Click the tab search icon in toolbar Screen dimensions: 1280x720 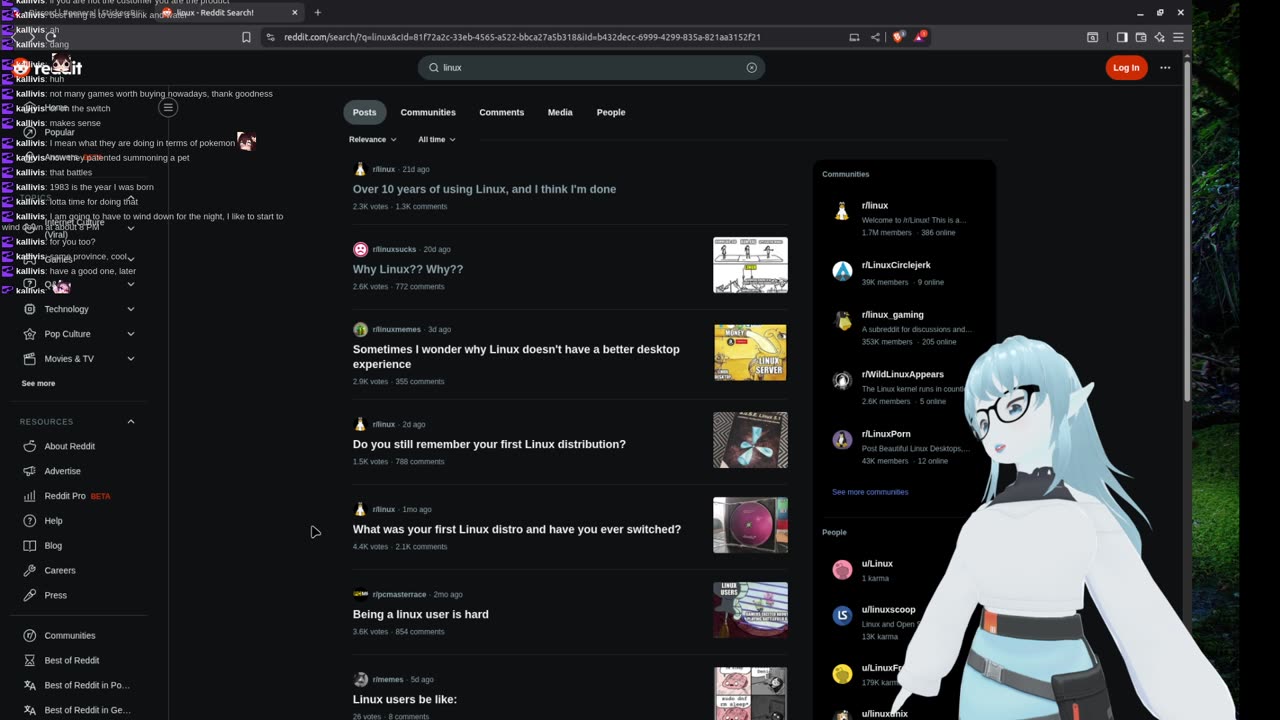tap(1092, 37)
